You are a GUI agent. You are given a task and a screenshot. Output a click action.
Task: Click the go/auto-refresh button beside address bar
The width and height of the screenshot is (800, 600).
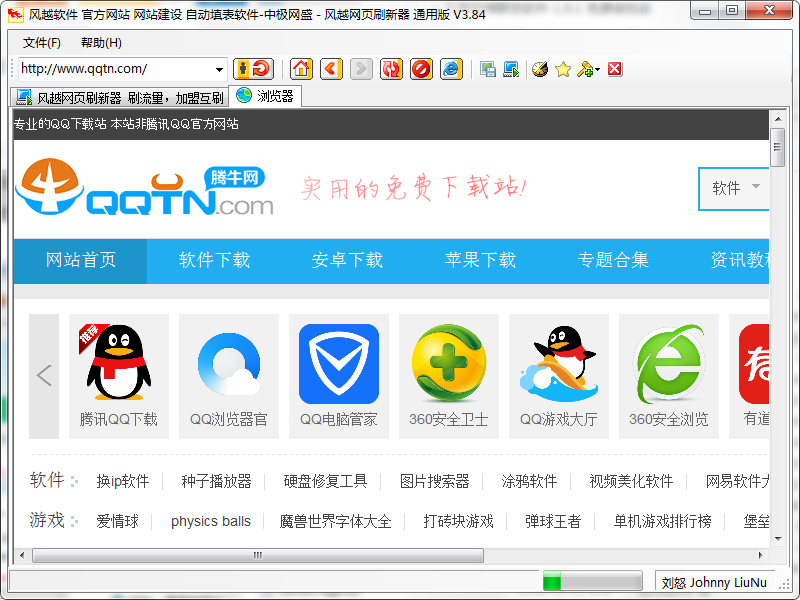(x=253, y=69)
